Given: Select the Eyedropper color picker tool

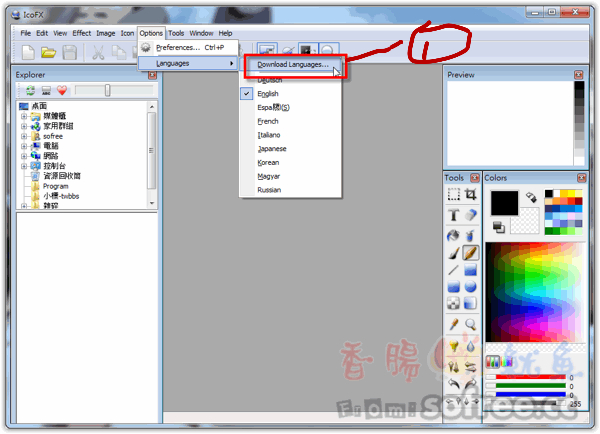Looking at the screenshot, I should click(x=454, y=325).
